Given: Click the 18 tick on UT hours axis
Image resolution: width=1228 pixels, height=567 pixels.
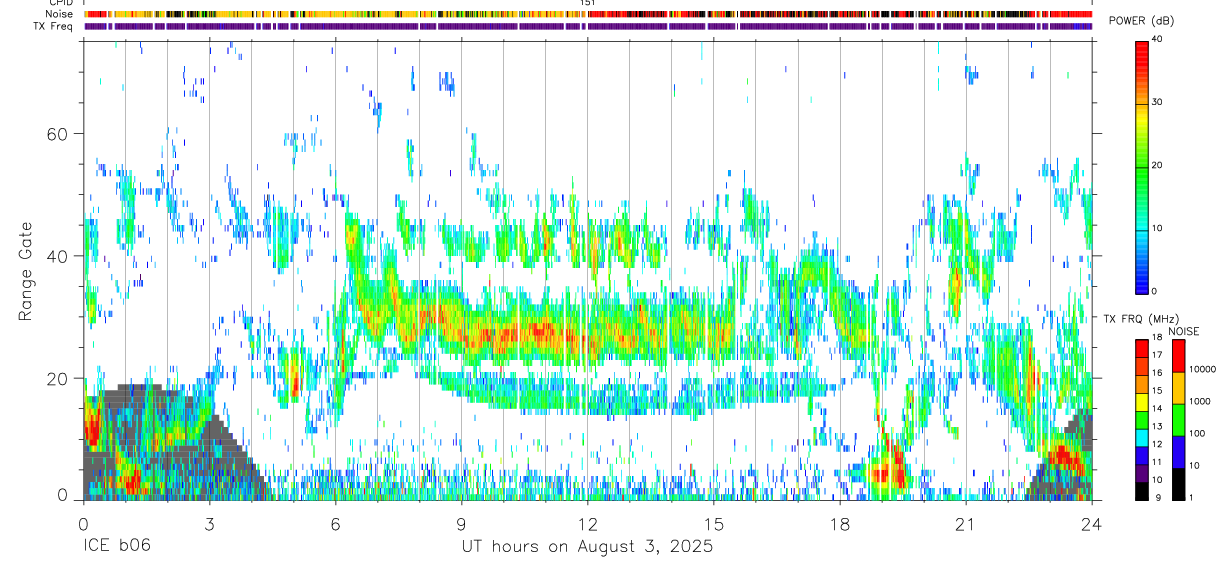Looking at the screenshot, I should 840,523.
